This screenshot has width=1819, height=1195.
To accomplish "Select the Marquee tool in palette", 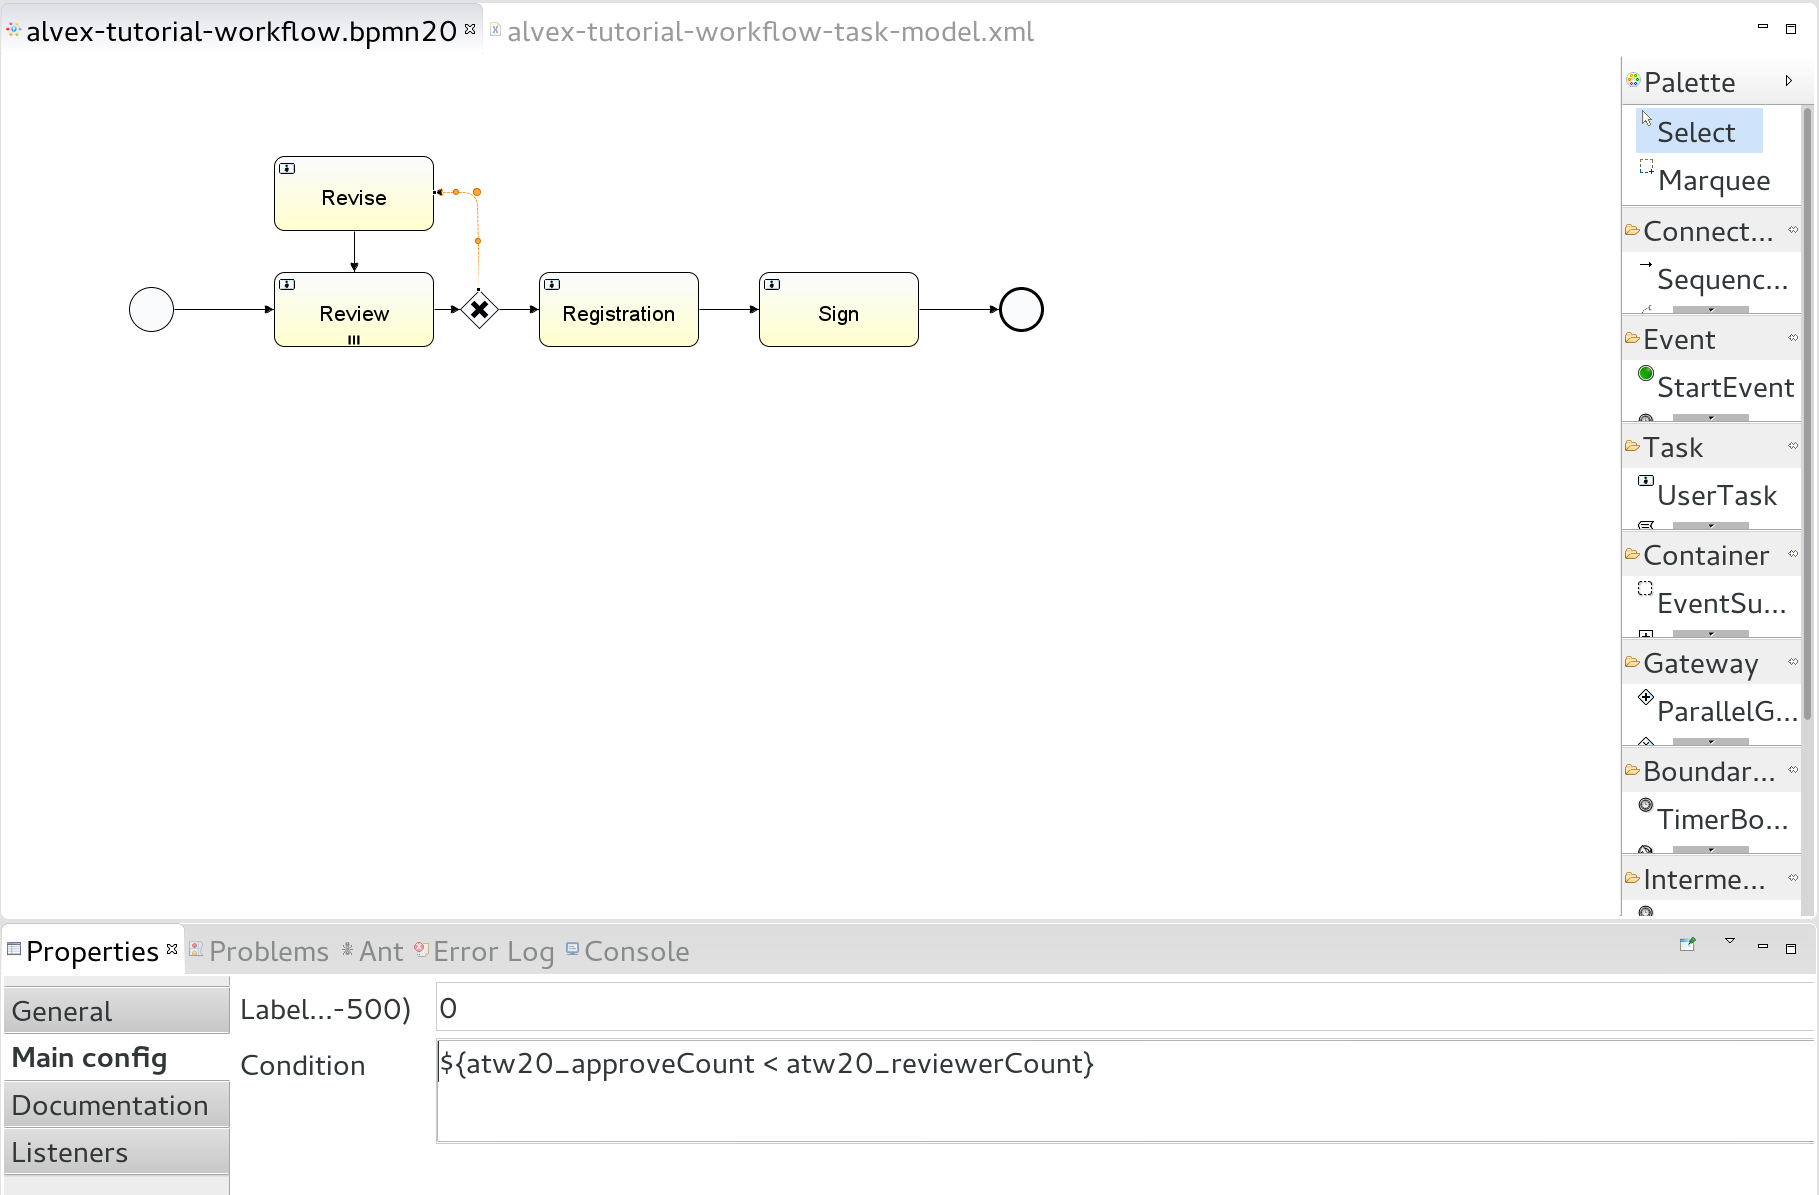I will click(1712, 180).
